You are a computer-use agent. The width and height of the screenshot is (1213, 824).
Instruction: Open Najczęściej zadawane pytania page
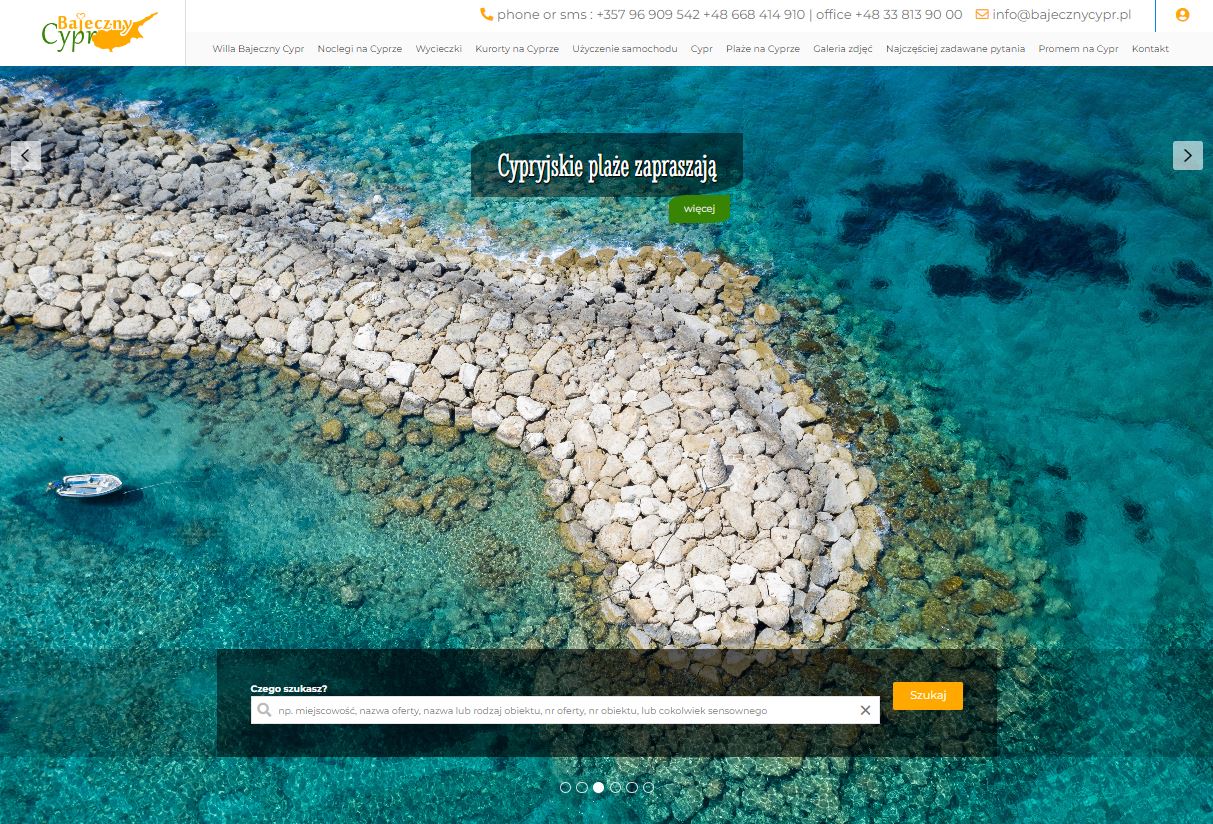point(955,48)
